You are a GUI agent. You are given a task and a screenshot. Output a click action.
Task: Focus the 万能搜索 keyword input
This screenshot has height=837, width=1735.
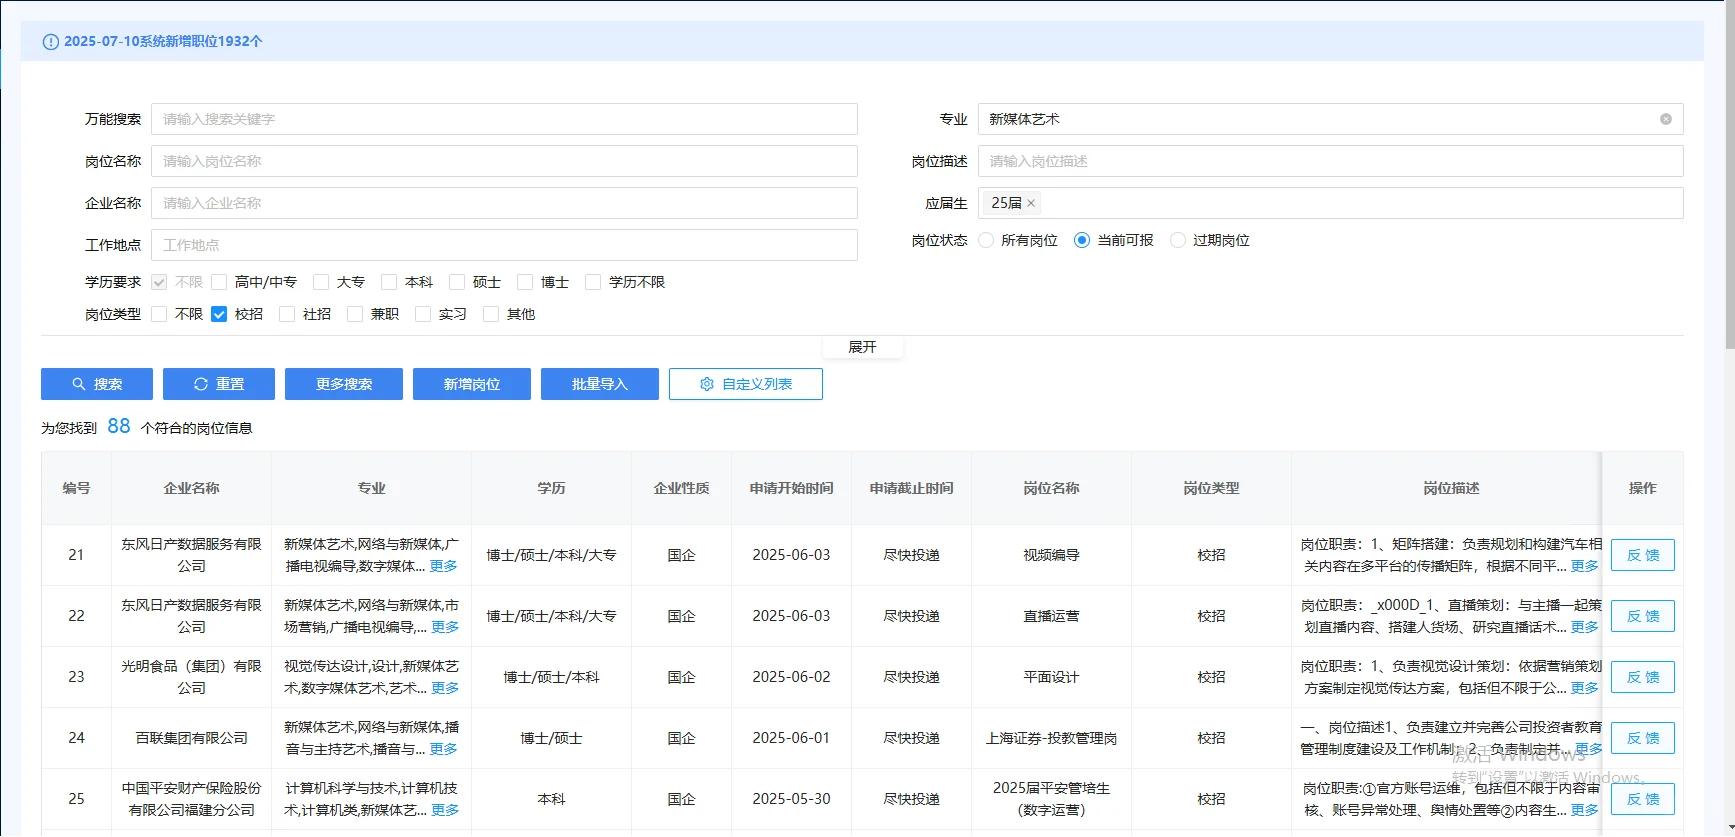[x=504, y=119]
